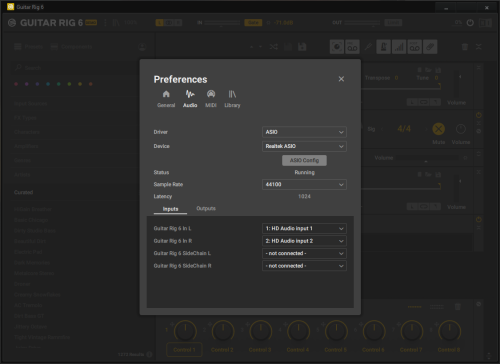Select the Curated filter category
500x364 pixels.
(x=23, y=192)
